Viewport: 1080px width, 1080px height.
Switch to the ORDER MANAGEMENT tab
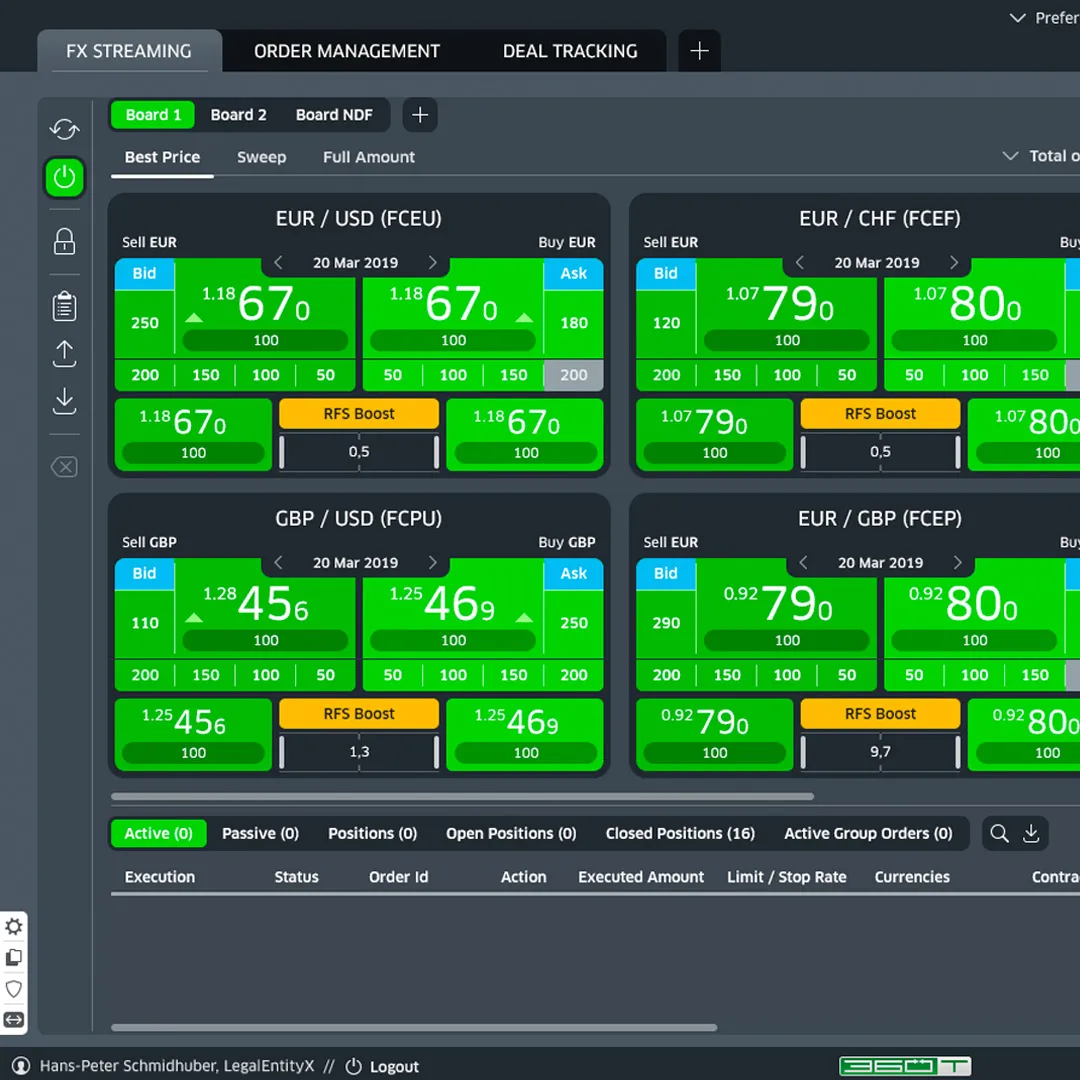pos(346,51)
